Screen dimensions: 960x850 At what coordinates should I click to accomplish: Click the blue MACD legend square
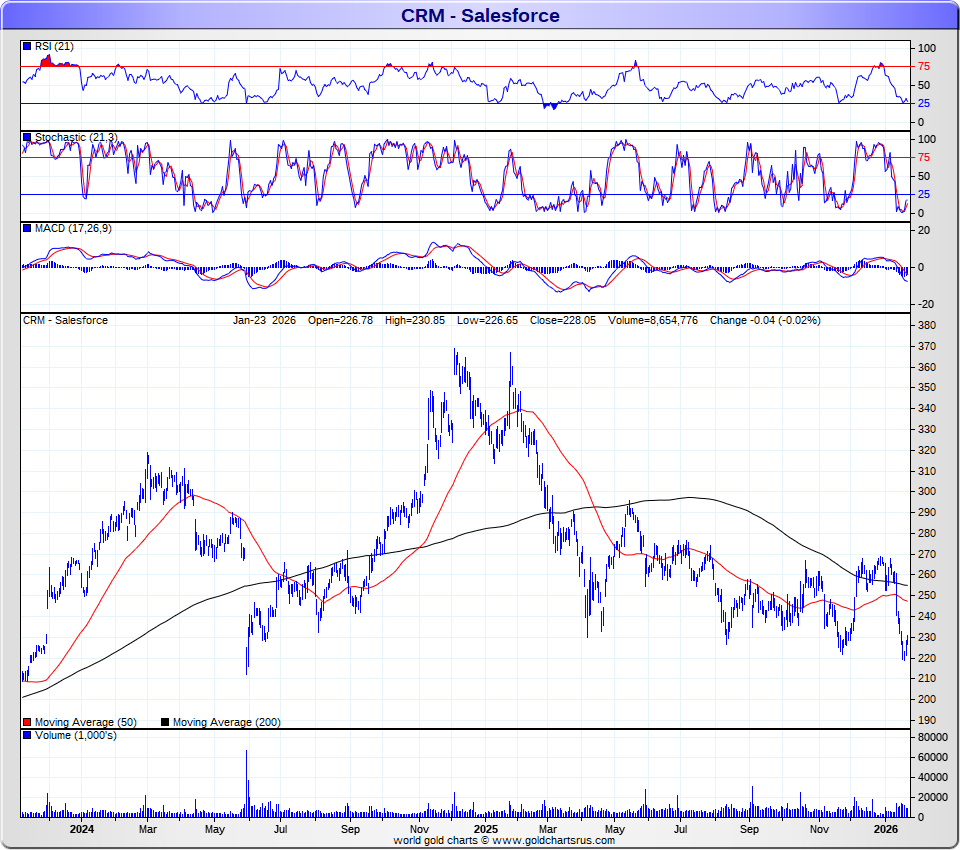(27, 228)
